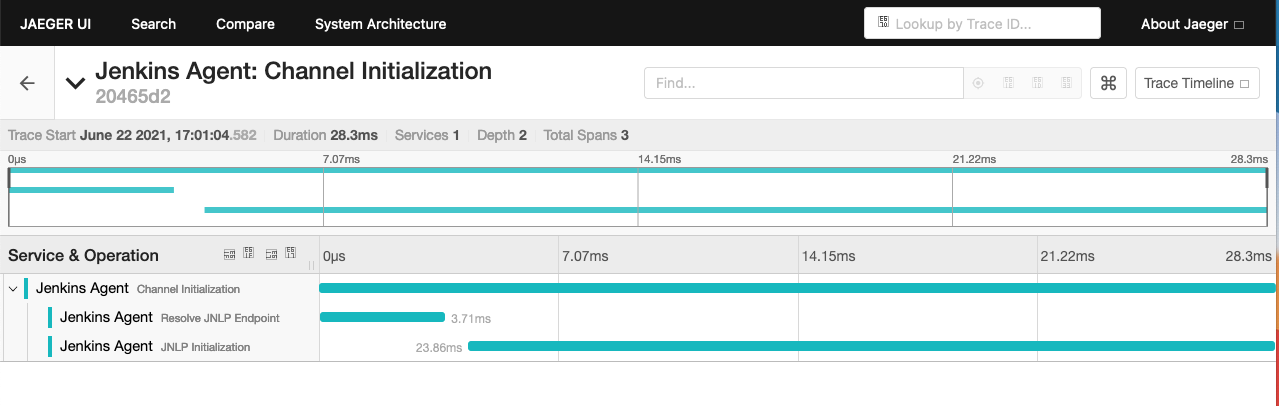This screenshot has width=1279, height=406.
Task: Click the column divider drag handle
Action: 311,265
